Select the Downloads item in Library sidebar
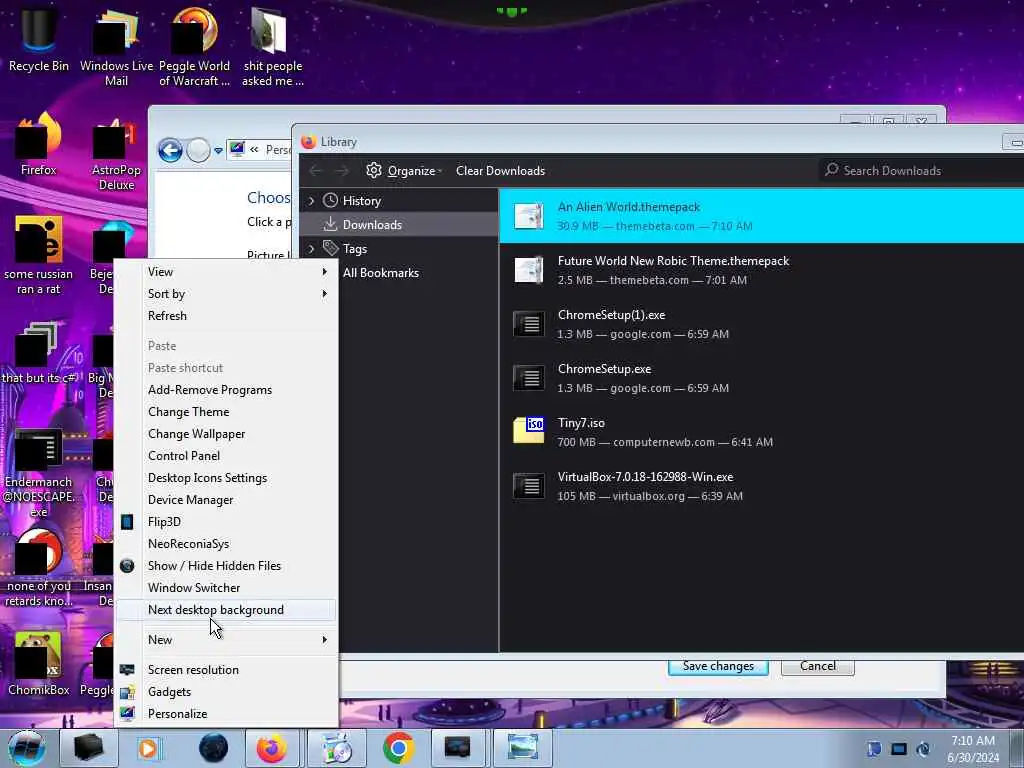This screenshot has height=768, width=1024. 400,225
